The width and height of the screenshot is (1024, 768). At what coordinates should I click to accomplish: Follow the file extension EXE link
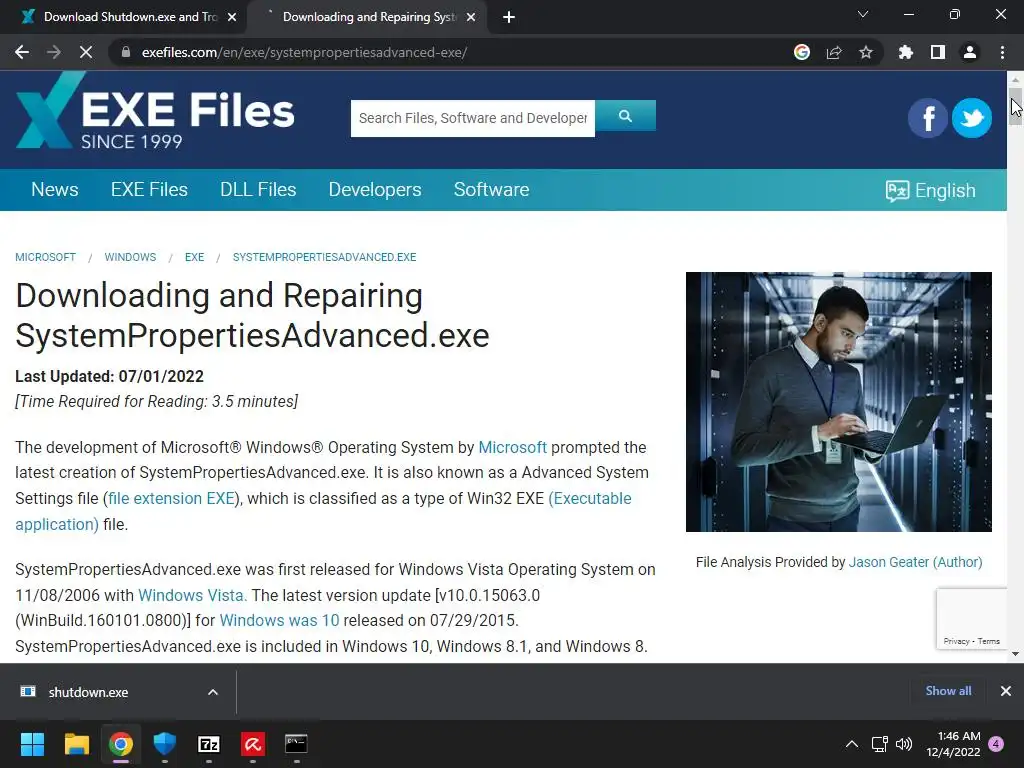point(171,498)
